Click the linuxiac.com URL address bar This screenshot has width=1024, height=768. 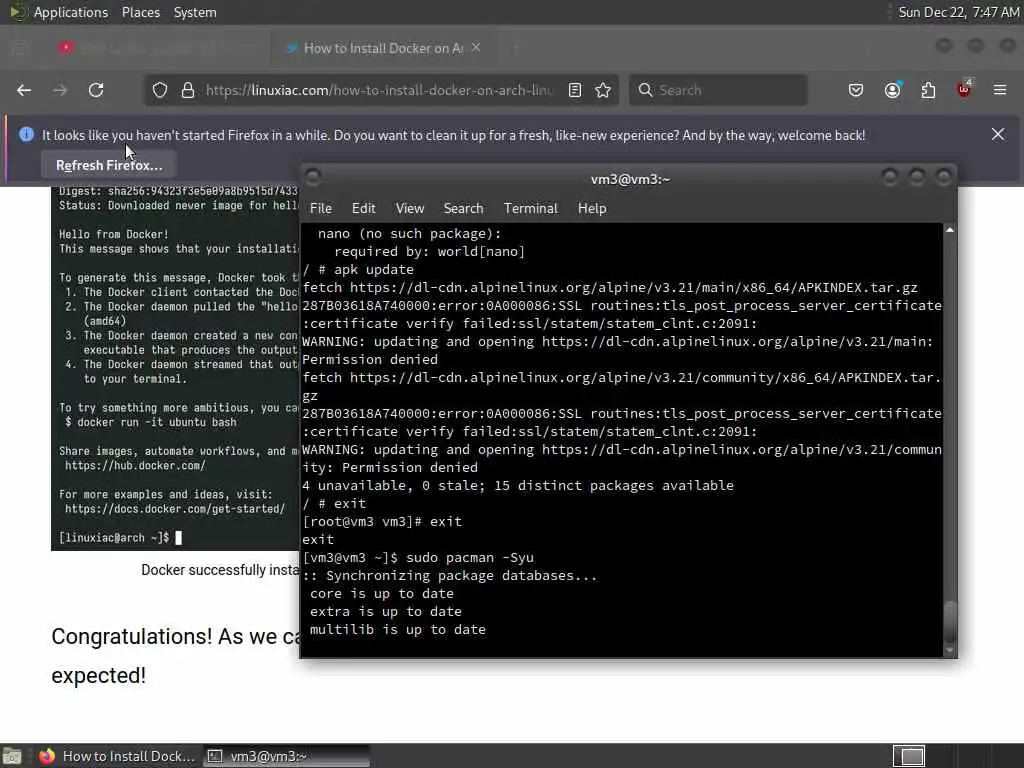click(379, 90)
